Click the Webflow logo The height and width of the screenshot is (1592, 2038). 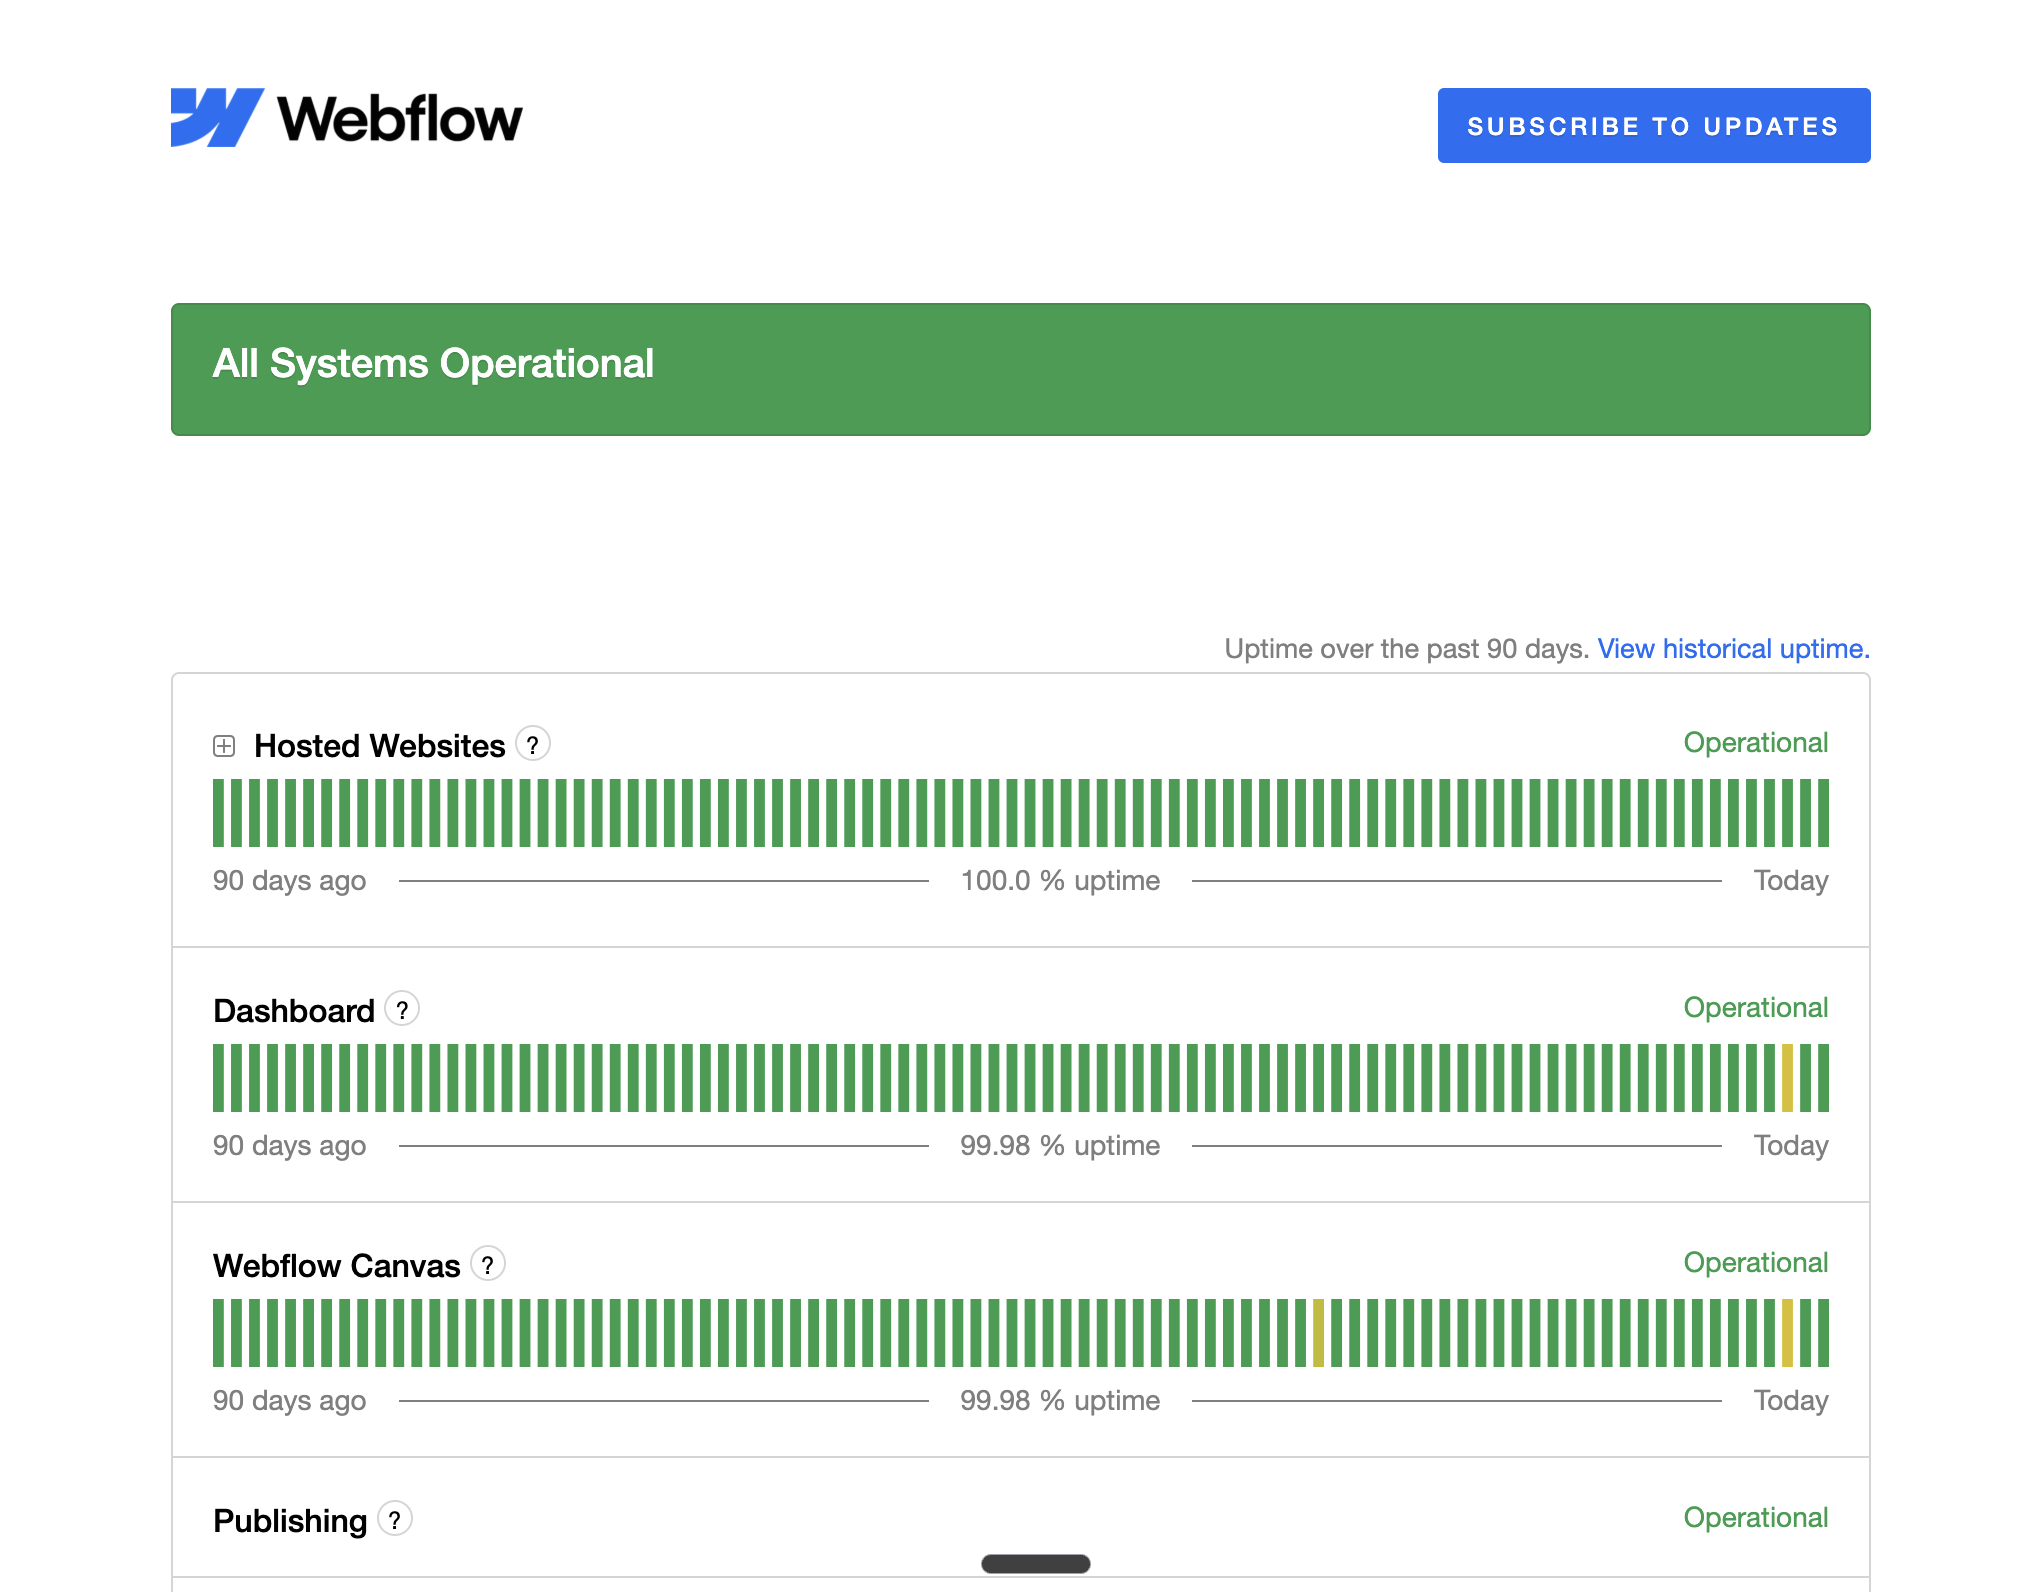[x=346, y=118]
